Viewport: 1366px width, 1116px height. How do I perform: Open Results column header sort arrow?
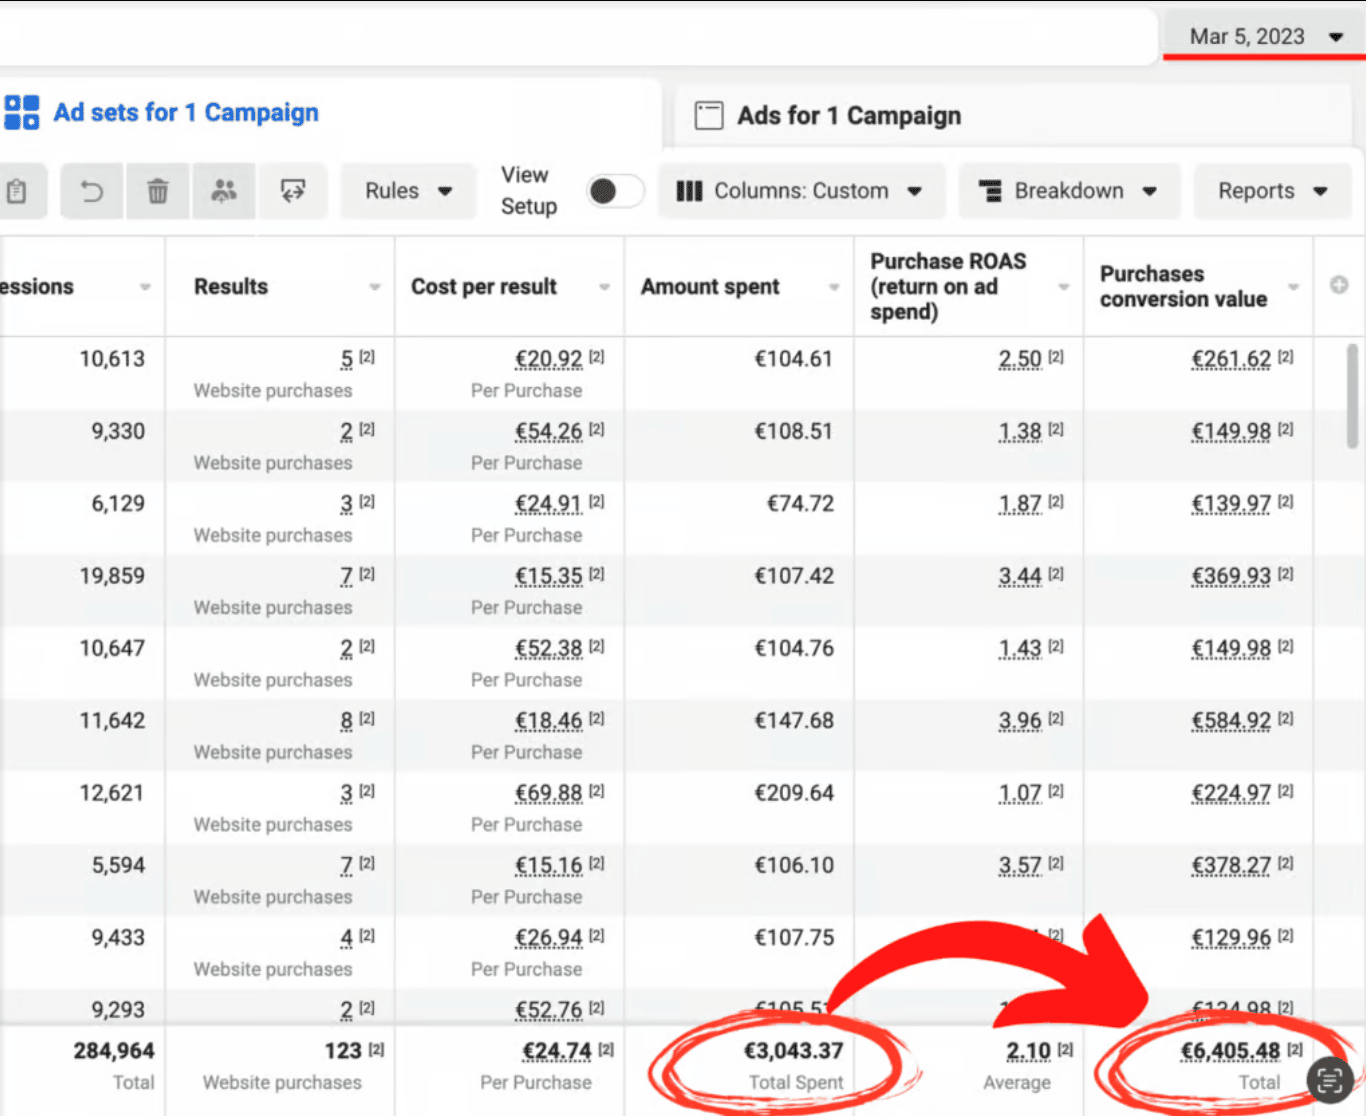(x=375, y=287)
